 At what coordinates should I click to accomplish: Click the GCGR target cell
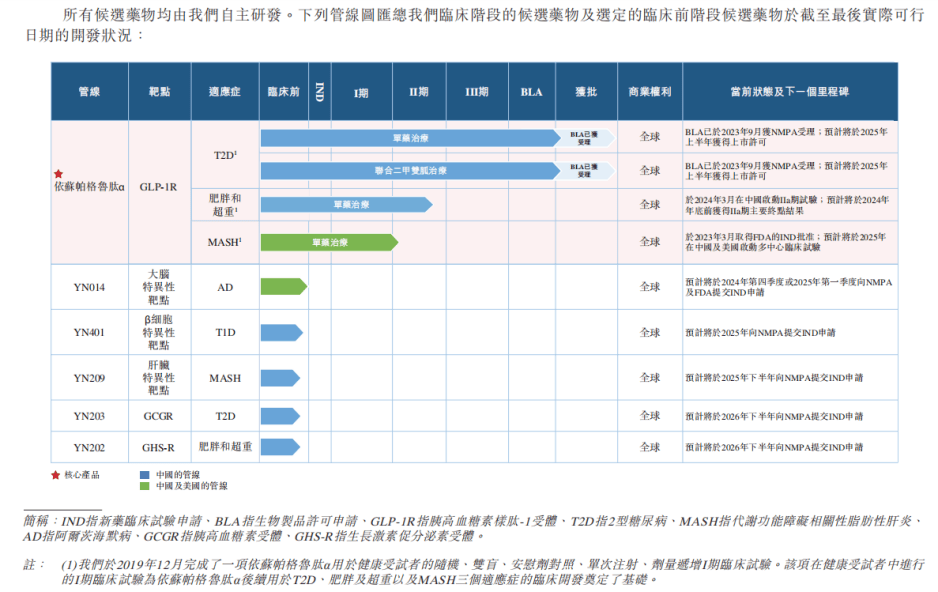click(x=159, y=416)
